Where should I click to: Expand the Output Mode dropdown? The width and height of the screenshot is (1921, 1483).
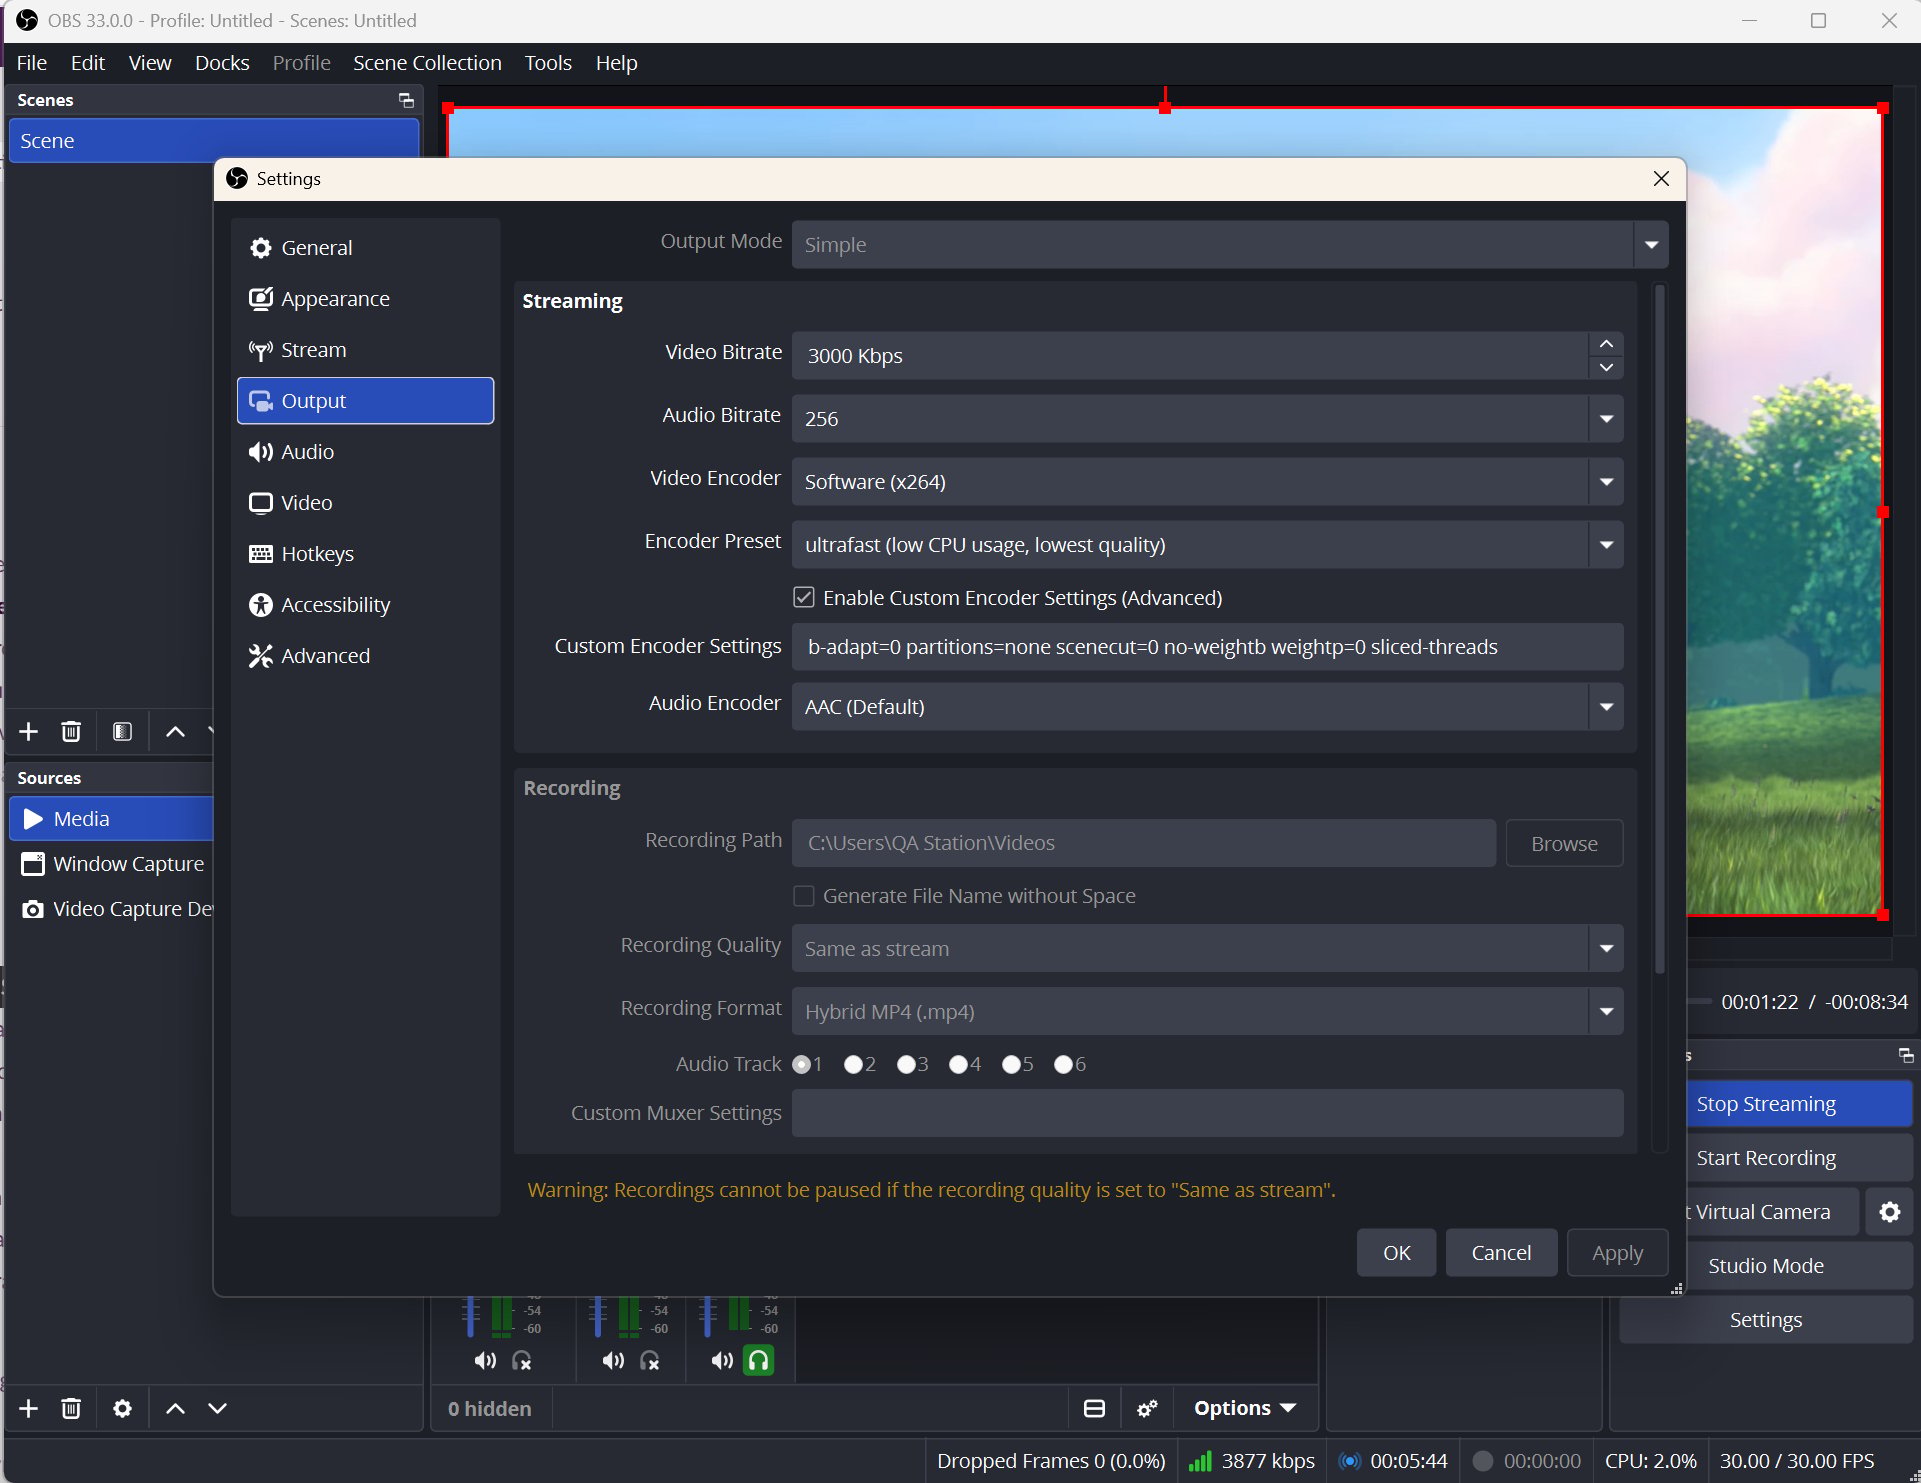(1650, 244)
